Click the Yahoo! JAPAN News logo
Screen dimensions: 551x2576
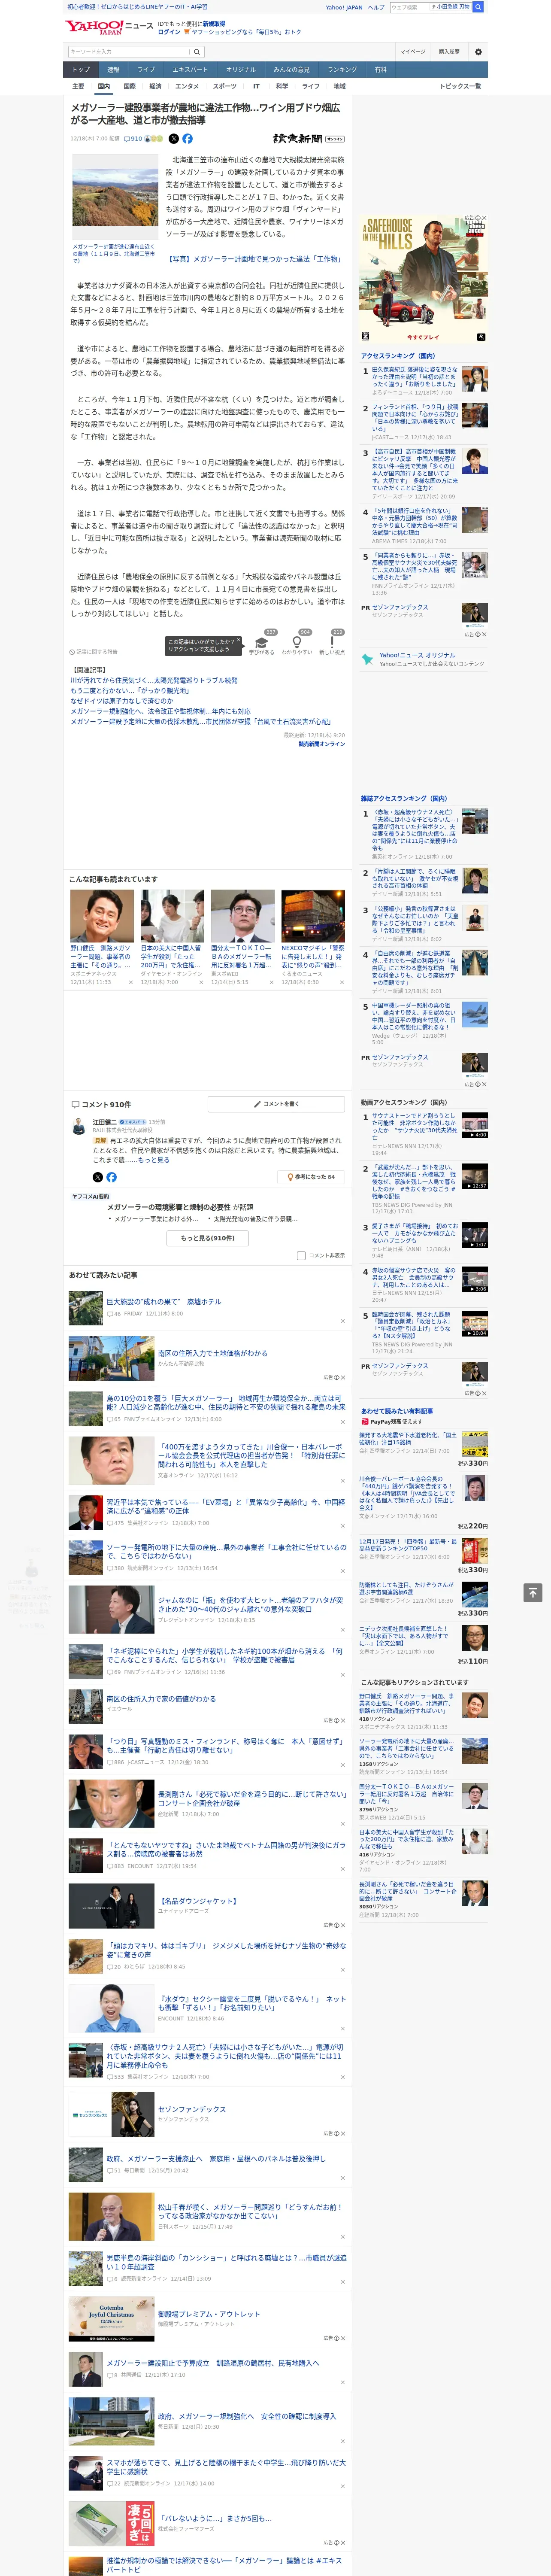[x=109, y=27]
